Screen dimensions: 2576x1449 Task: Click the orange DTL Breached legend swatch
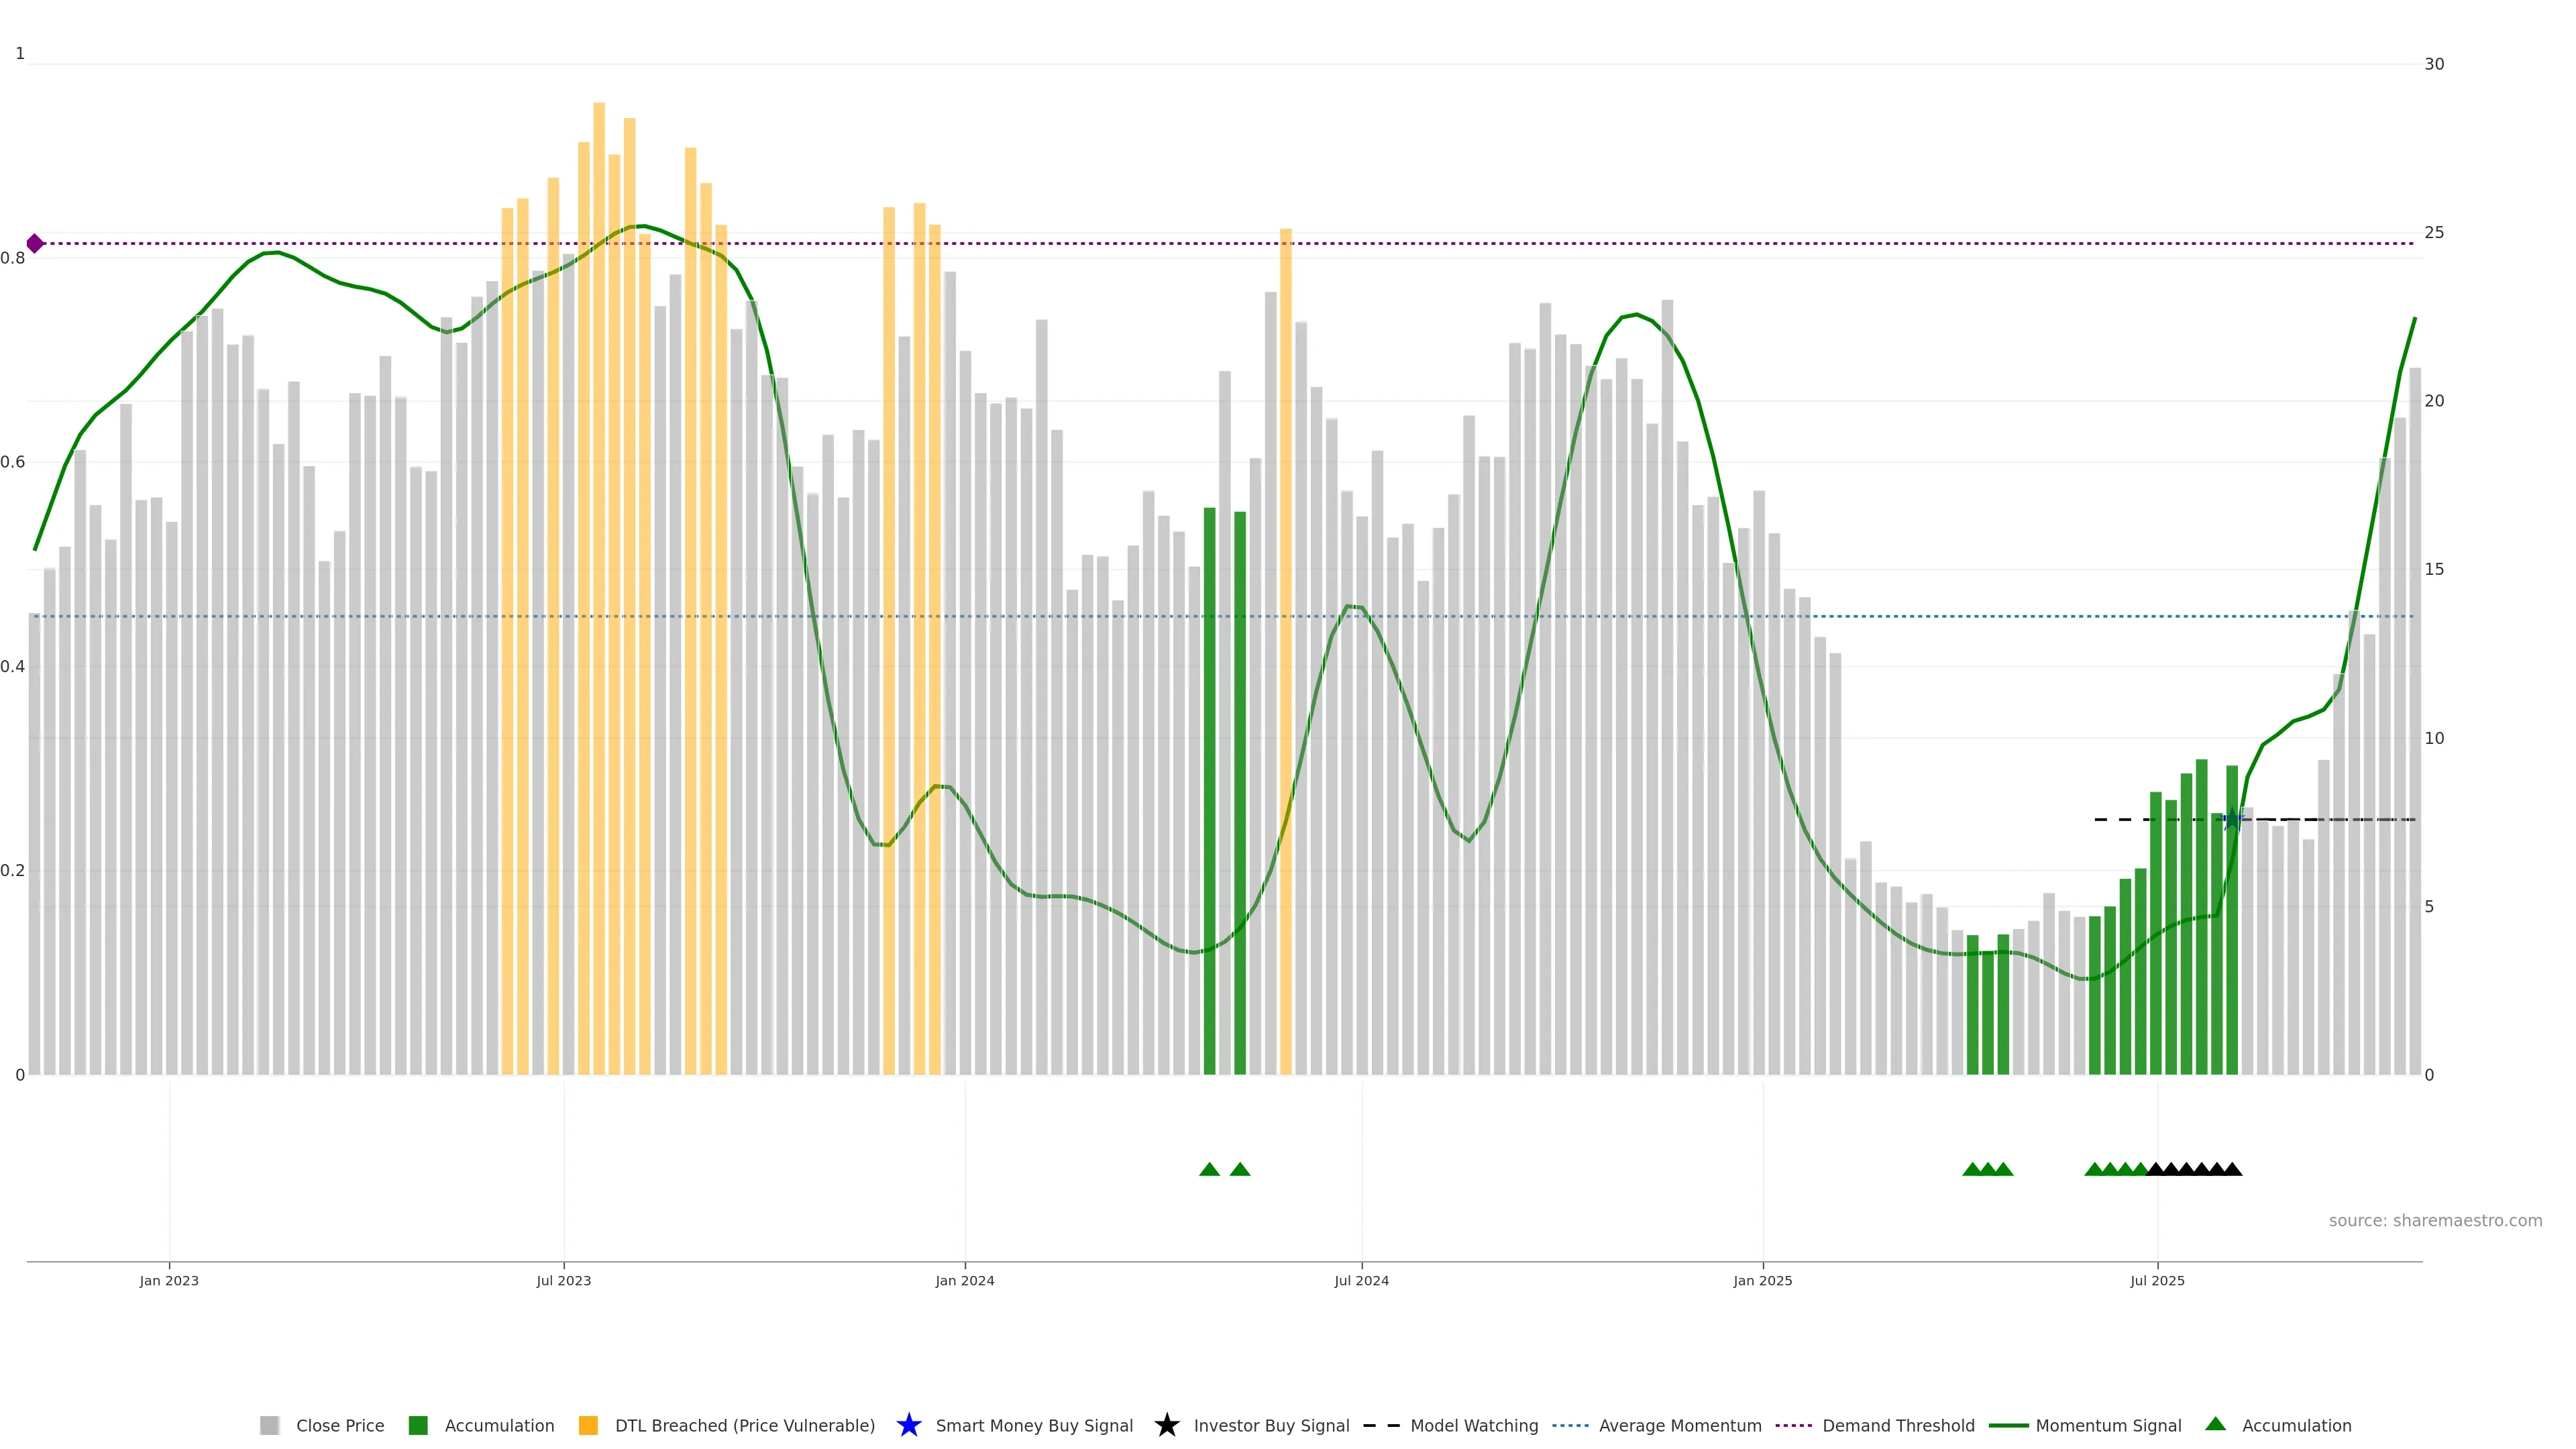point(588,1425)
